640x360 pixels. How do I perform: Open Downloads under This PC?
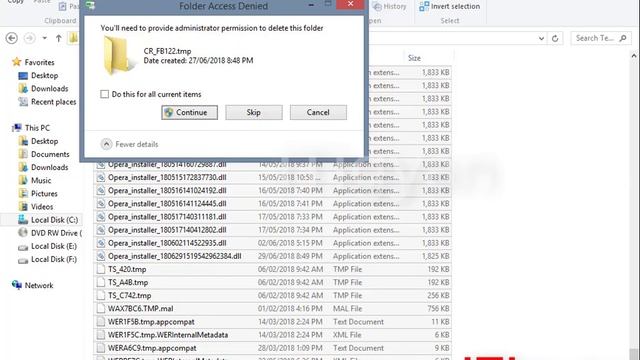[50, 167]
